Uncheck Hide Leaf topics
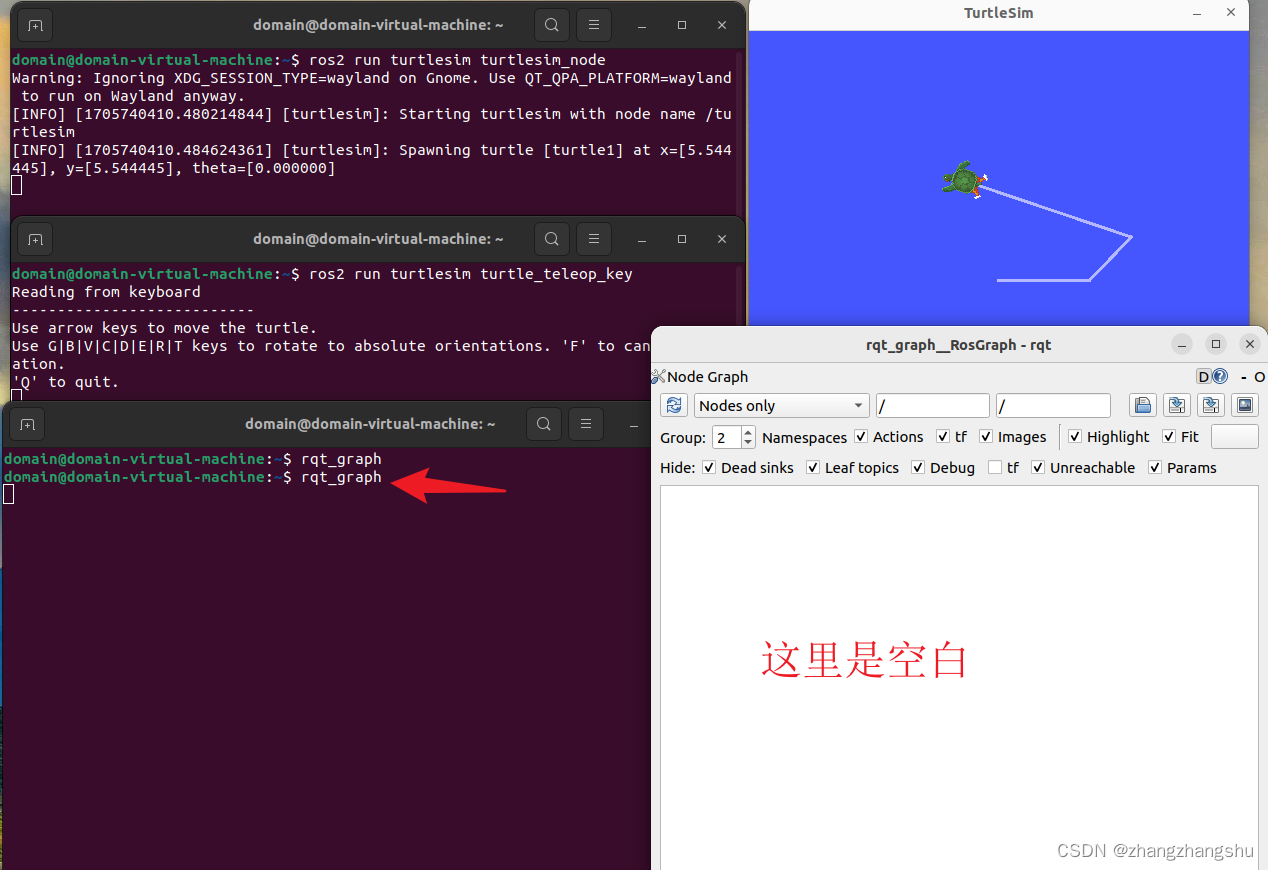 (813, 468)
